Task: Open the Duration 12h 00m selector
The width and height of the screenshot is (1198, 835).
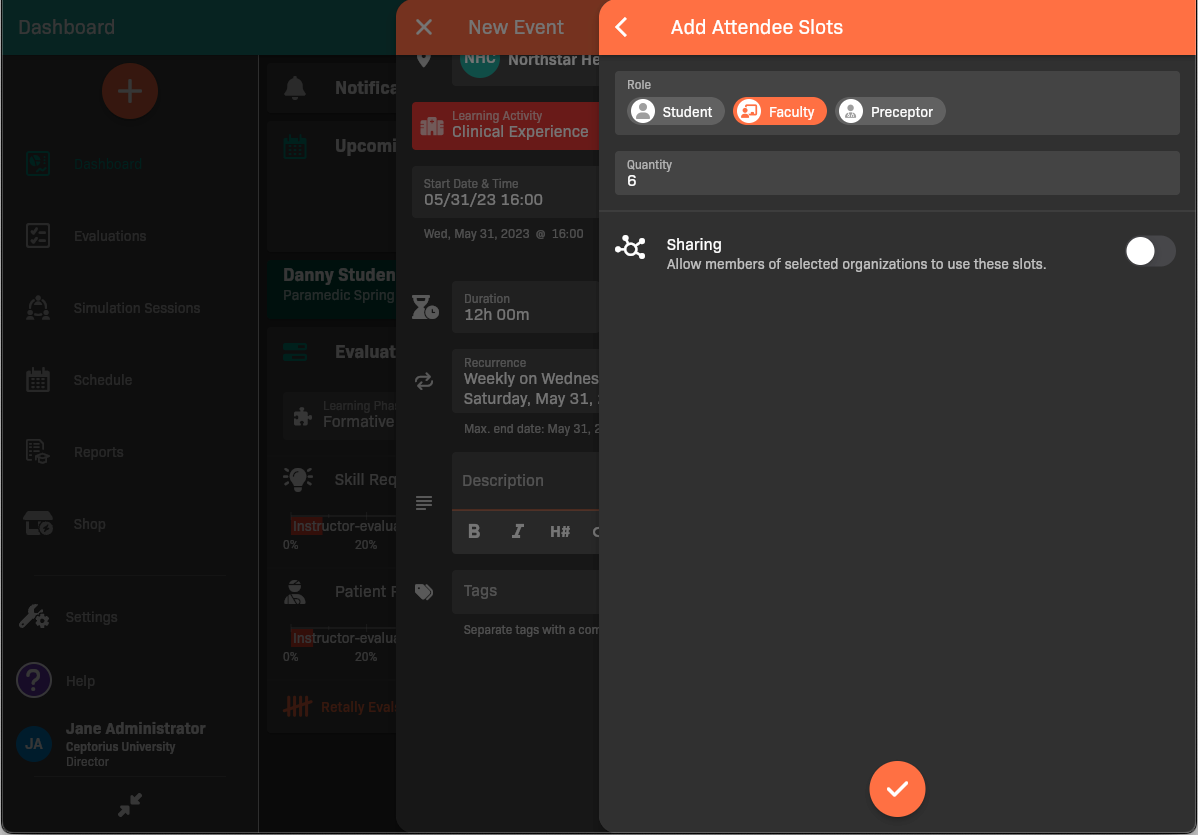Action: [525, 307]
